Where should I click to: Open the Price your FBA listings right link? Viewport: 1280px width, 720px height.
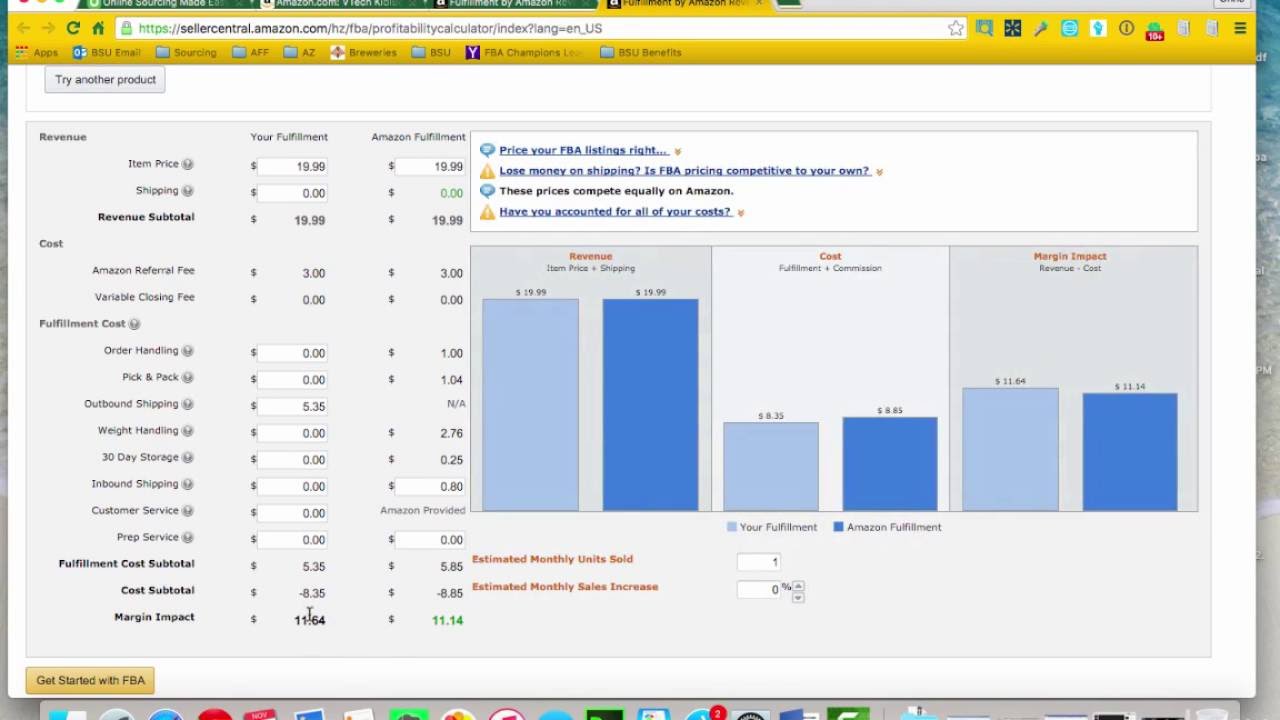point(583,150)
